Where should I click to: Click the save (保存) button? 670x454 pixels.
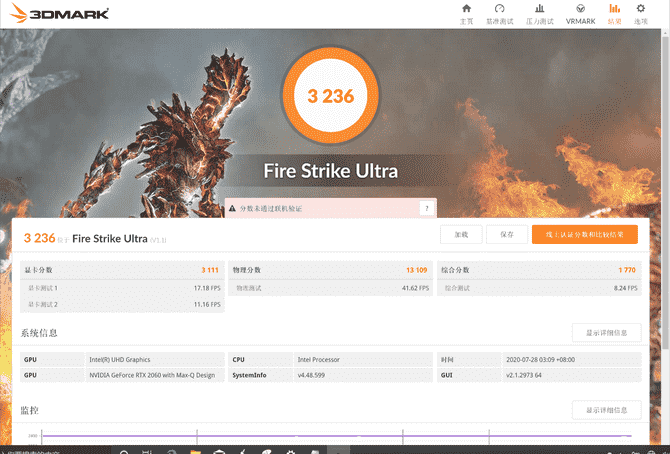(x=507, y=235)
